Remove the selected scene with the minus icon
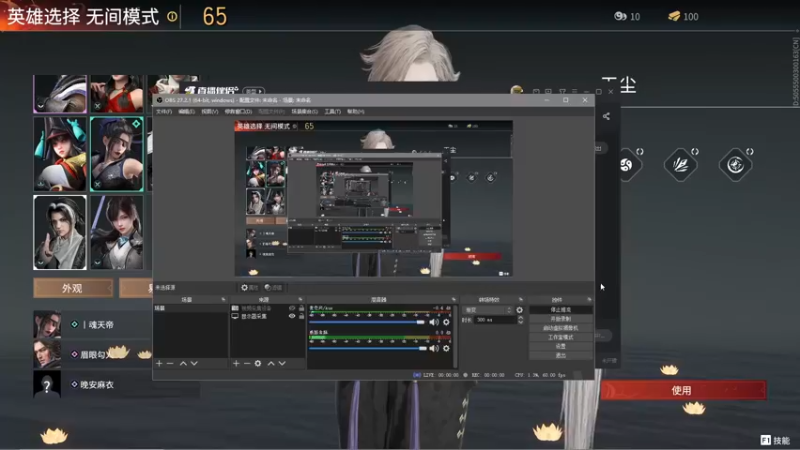The height and width of the screenshot is (450, 800). pyautogui.click(x=170, y=363)
